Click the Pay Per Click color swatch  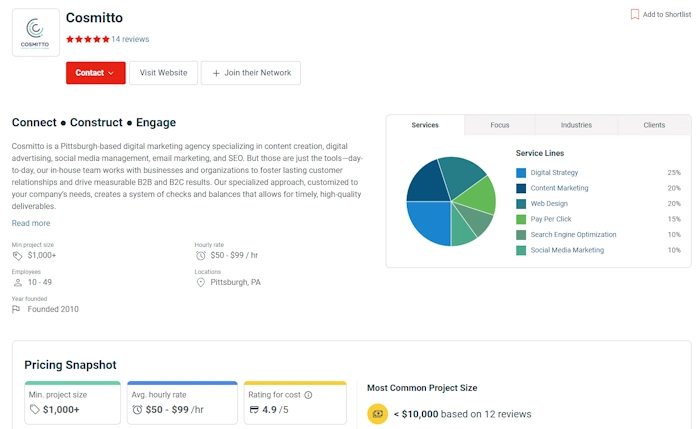point(521,219)
